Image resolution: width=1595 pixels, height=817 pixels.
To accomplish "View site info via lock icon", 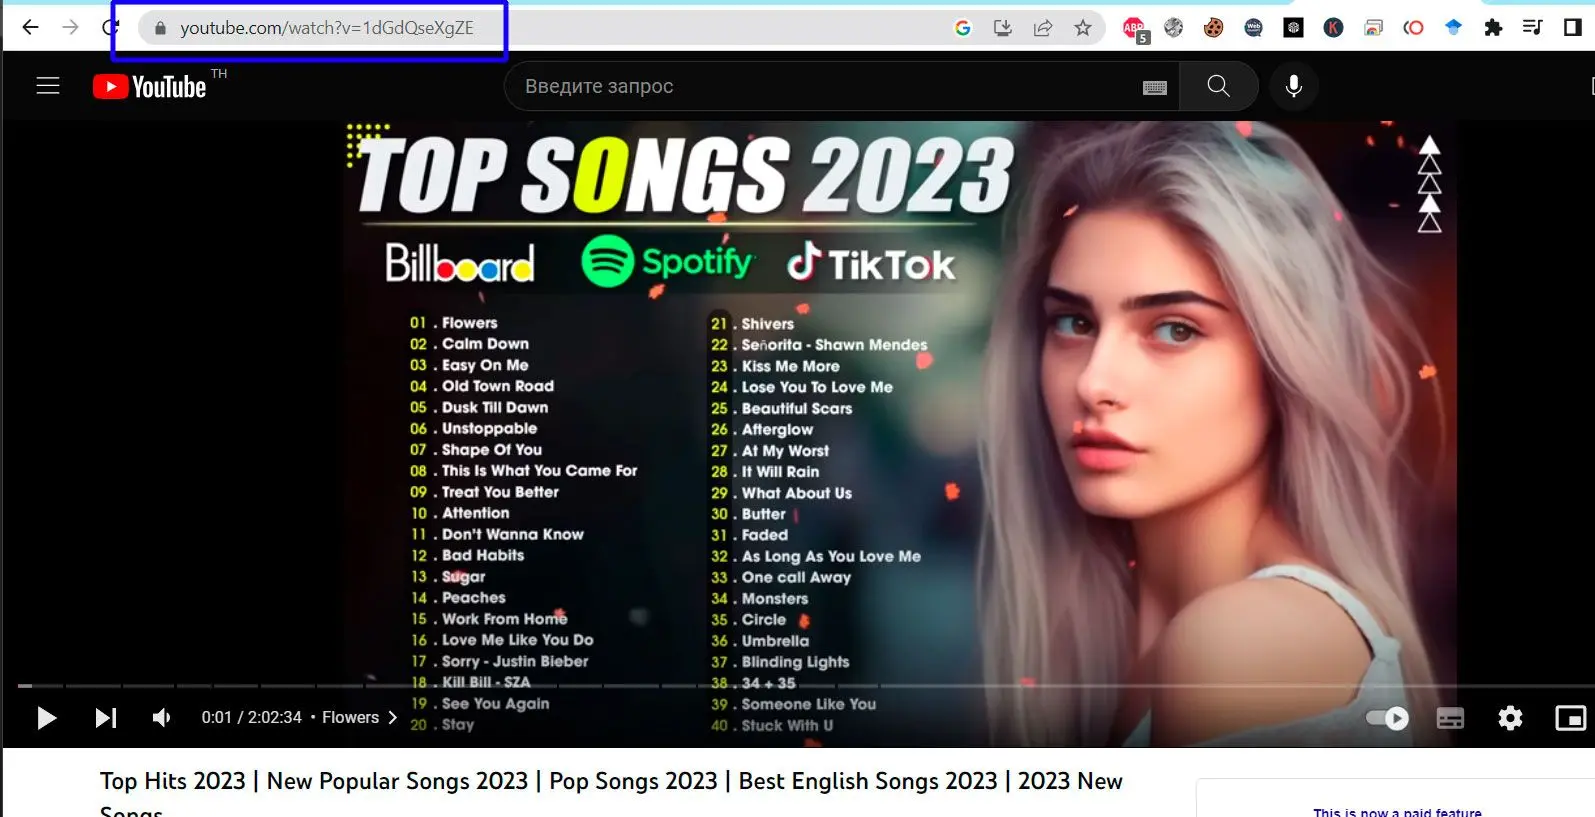I will tap(159, 28).
